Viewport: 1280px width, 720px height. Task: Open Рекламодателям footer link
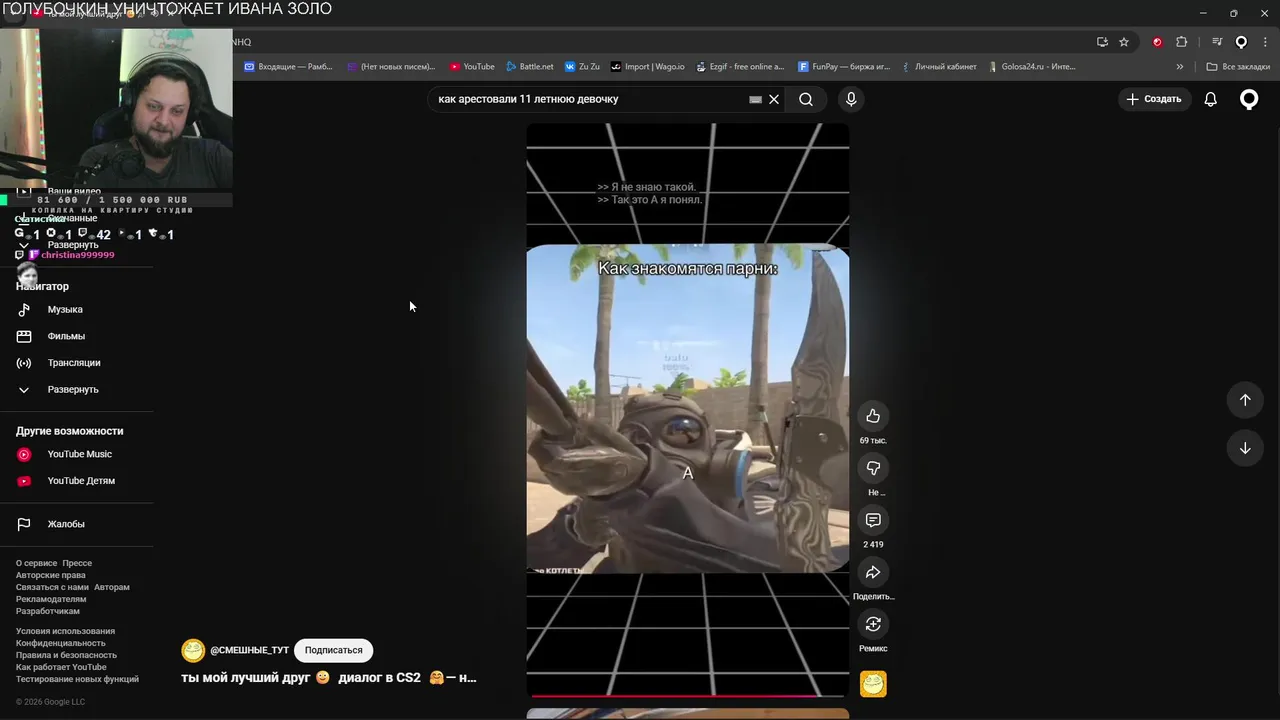point(51,599)
